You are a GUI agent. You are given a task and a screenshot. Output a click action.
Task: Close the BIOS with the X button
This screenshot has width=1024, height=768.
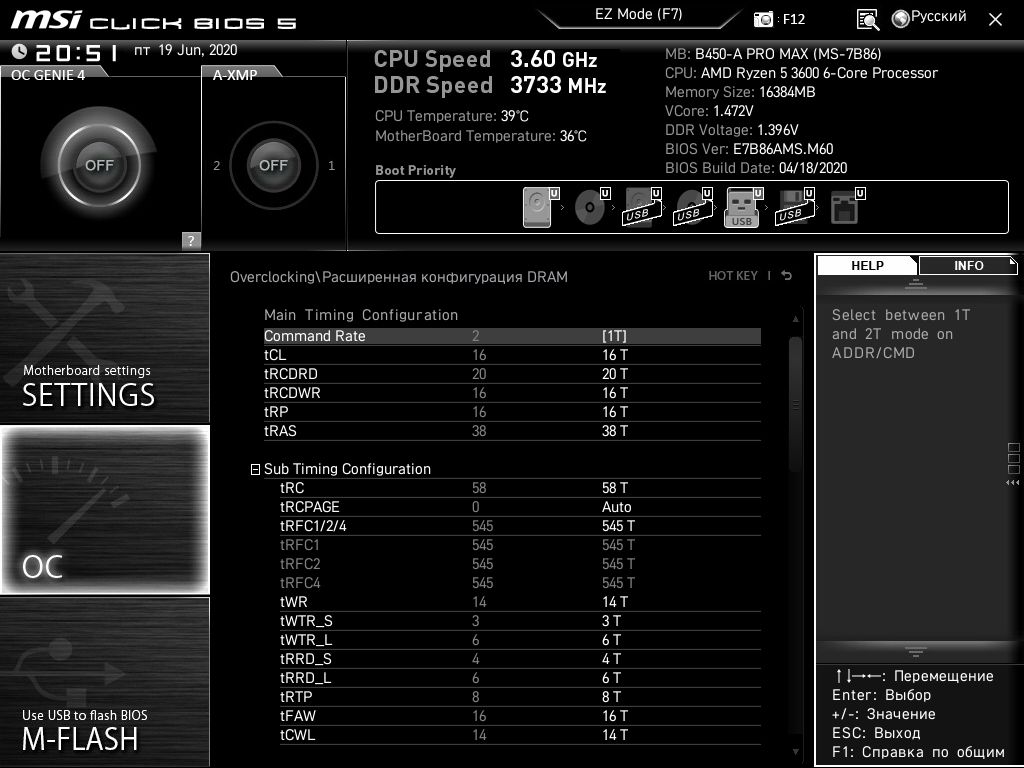pyautogui.click(x=995, y=20)
